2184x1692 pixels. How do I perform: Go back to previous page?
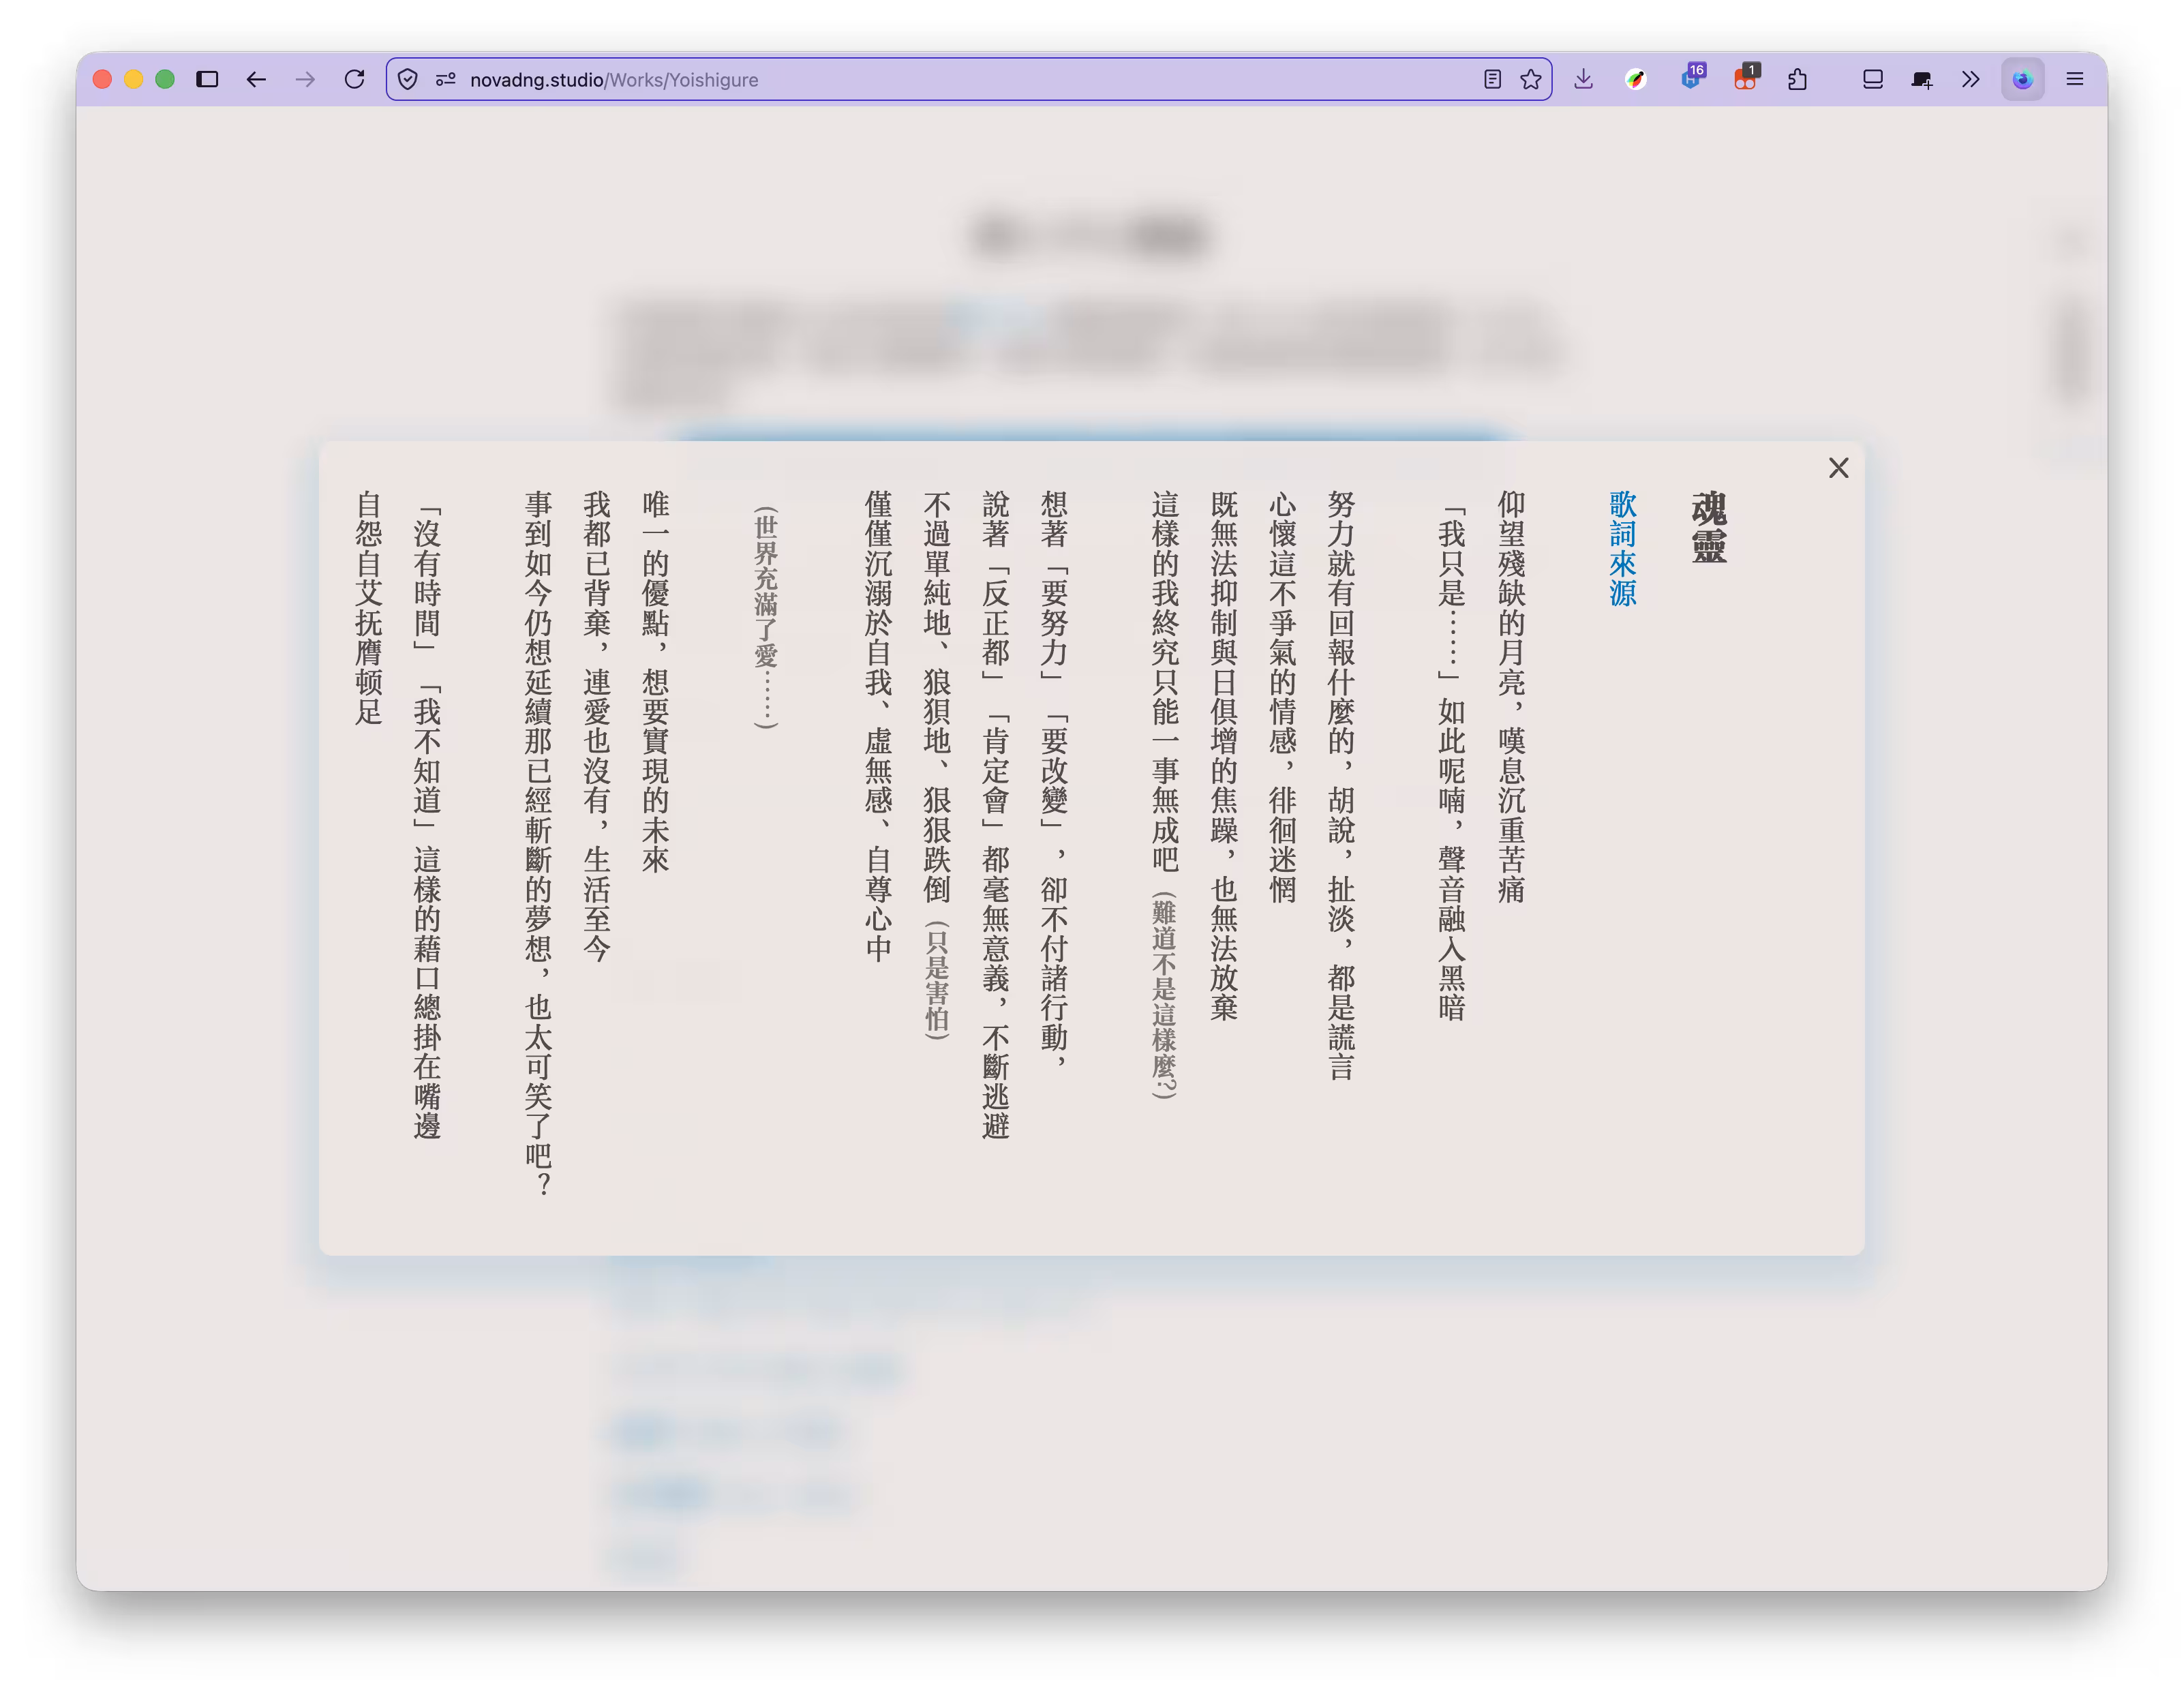(256, 79)
